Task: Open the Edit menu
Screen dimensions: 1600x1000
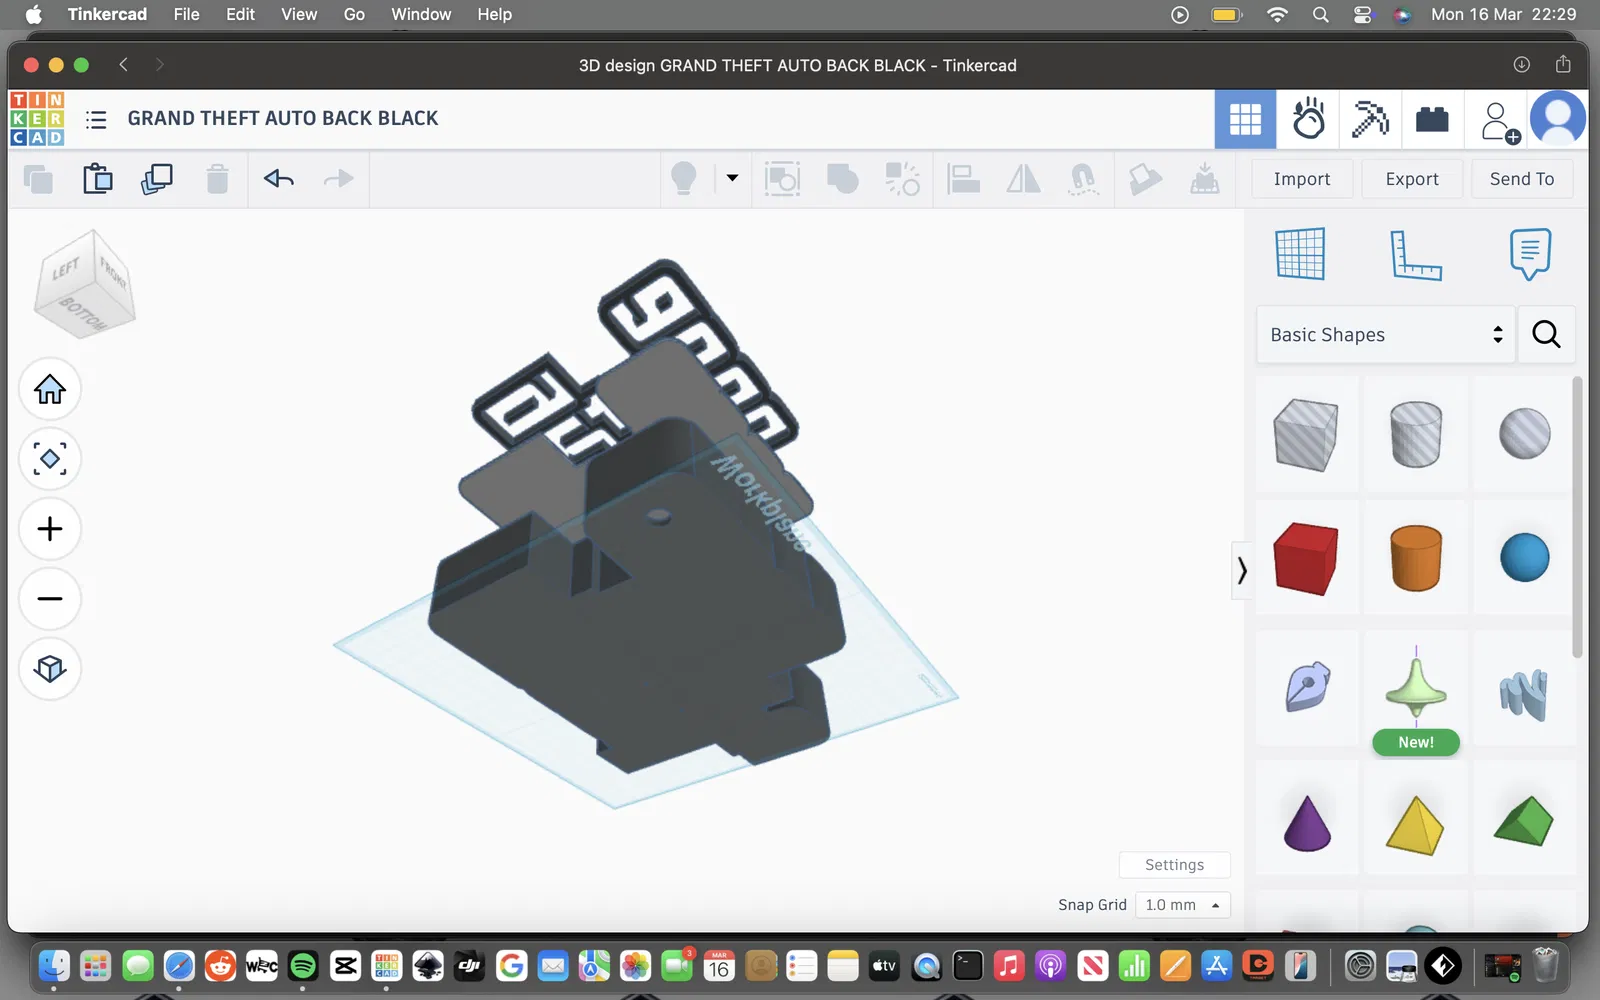Action: point(240,14)
